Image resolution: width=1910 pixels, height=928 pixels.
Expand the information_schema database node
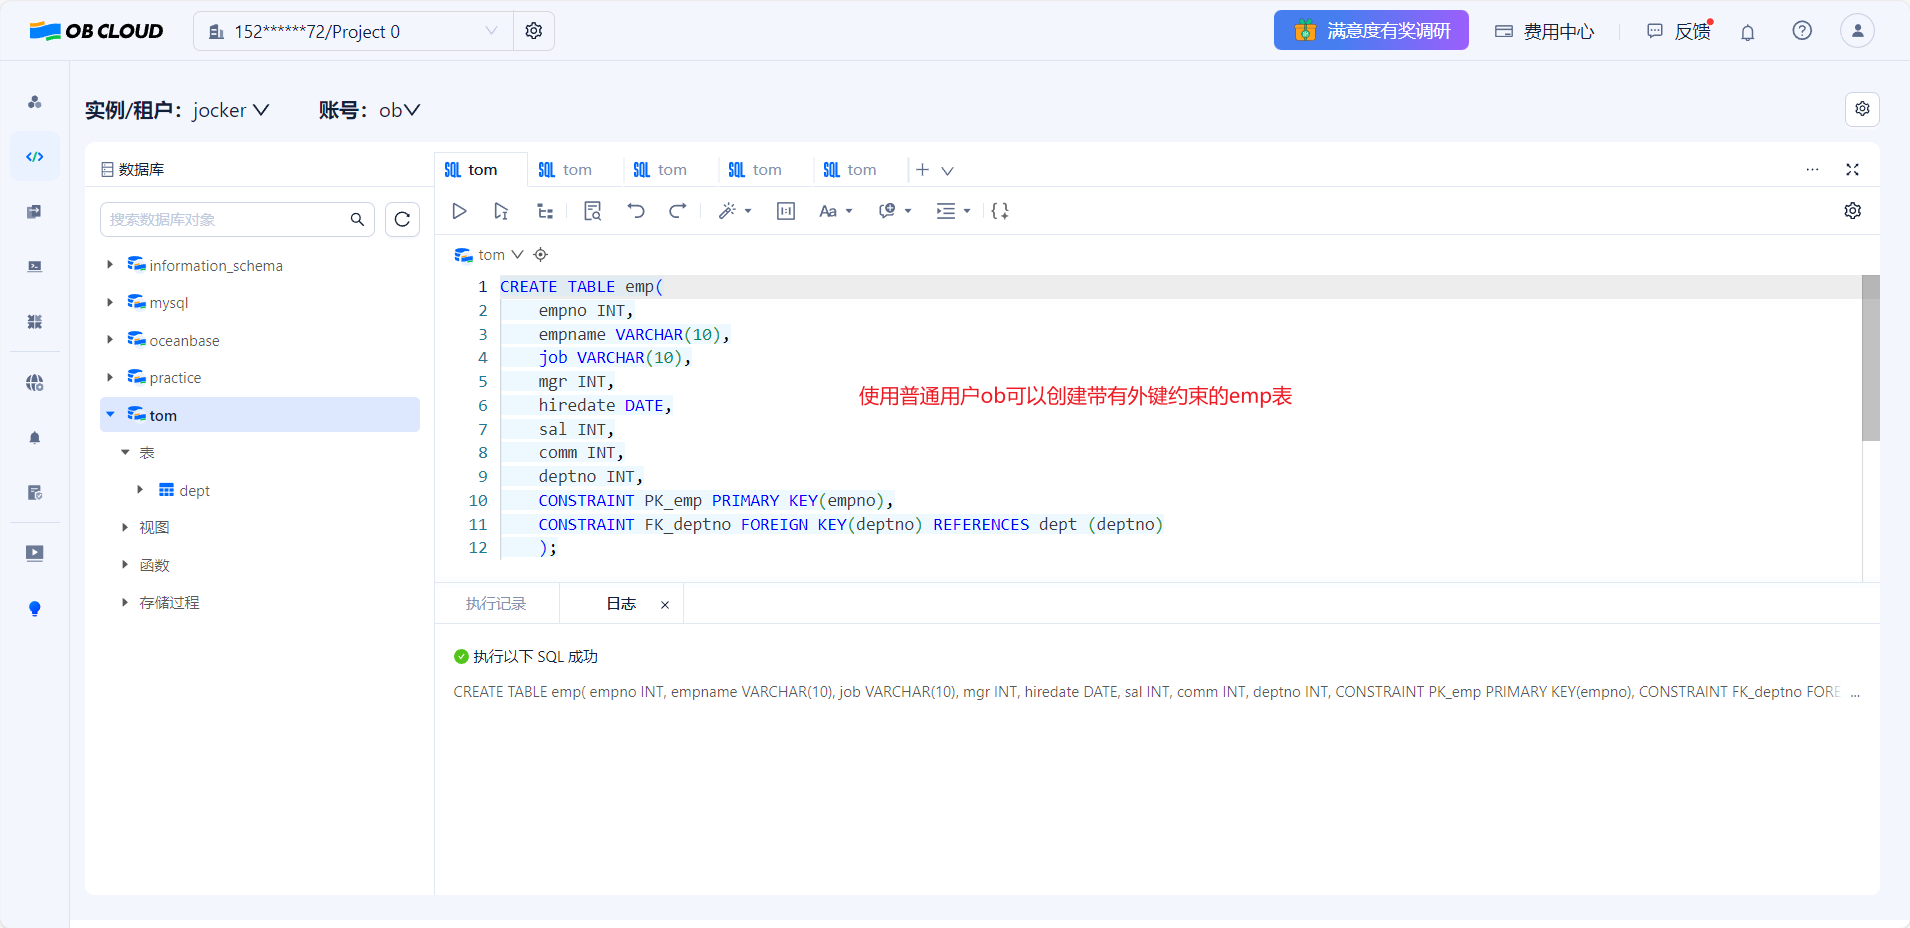(110, 265)
